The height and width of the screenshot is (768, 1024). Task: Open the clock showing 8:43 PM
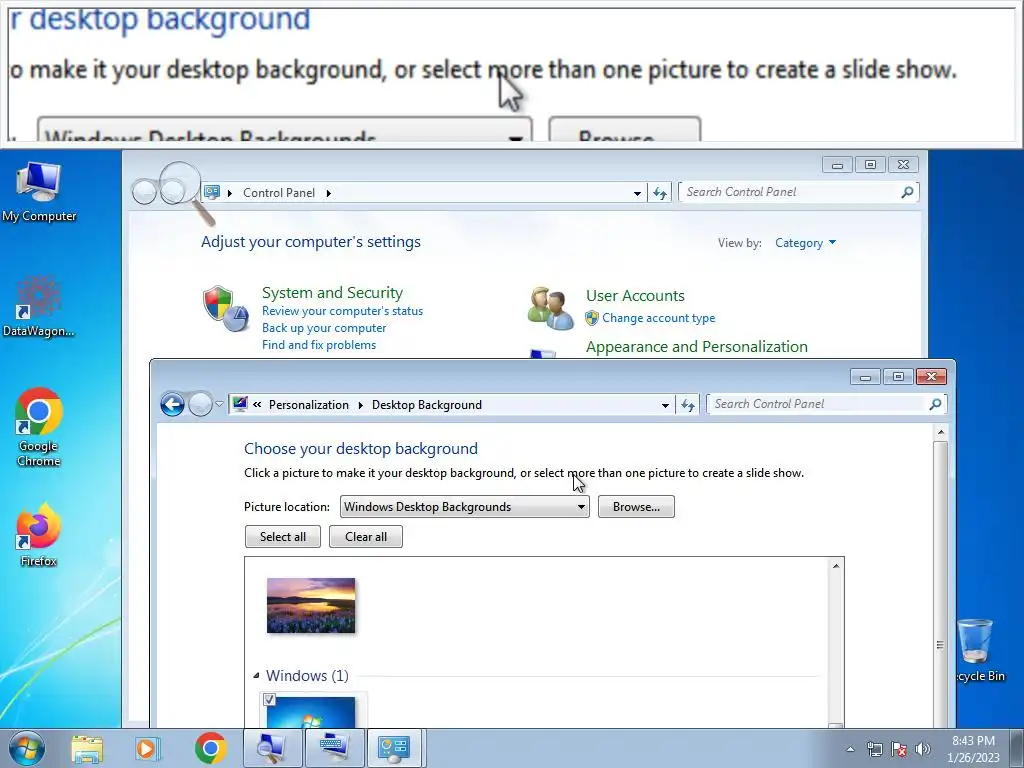(973, 741)
